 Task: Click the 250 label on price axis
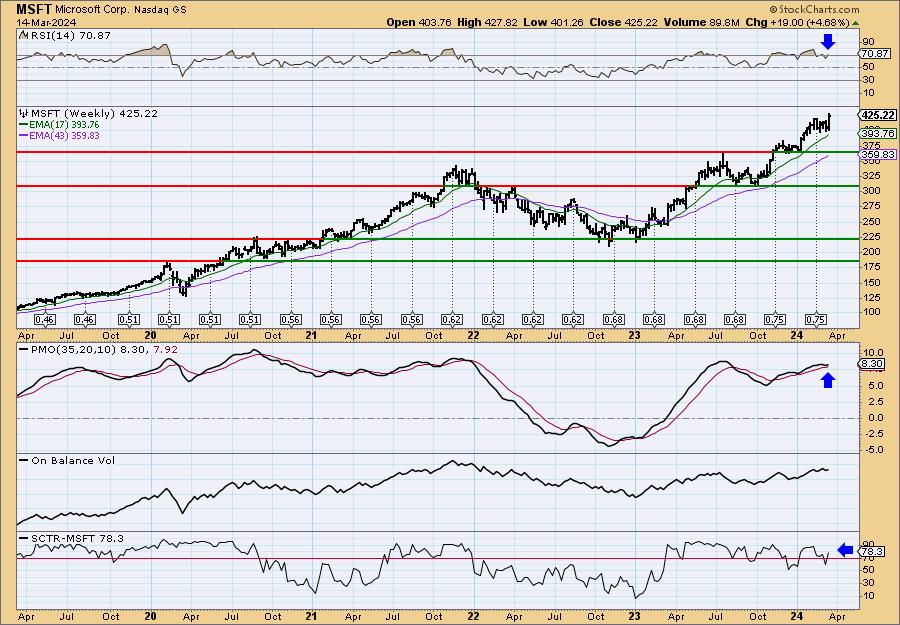tap(871, 222)
